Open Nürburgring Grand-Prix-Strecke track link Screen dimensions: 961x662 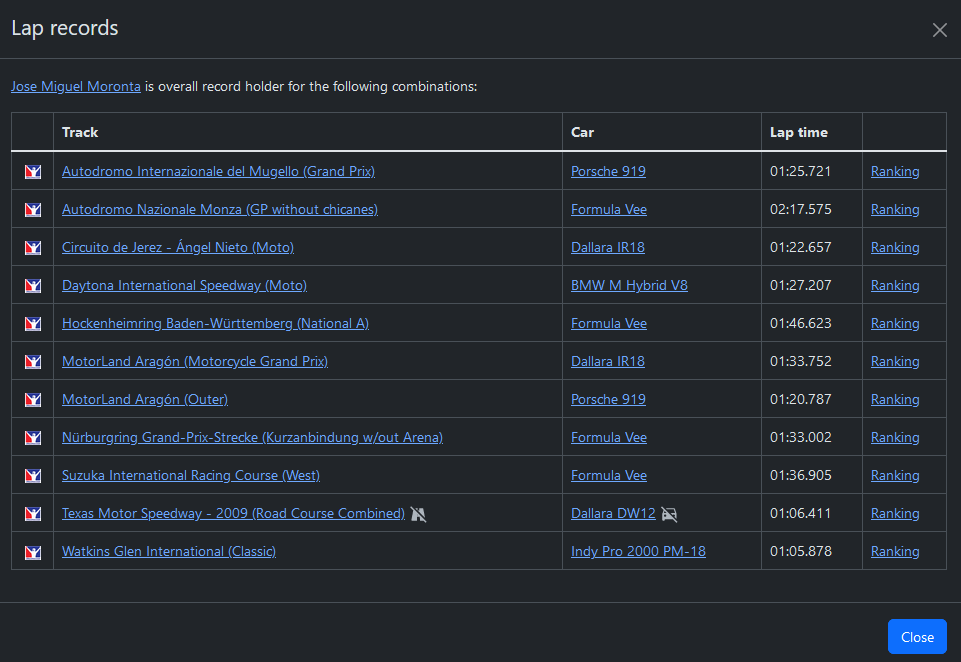click(252, 438)
